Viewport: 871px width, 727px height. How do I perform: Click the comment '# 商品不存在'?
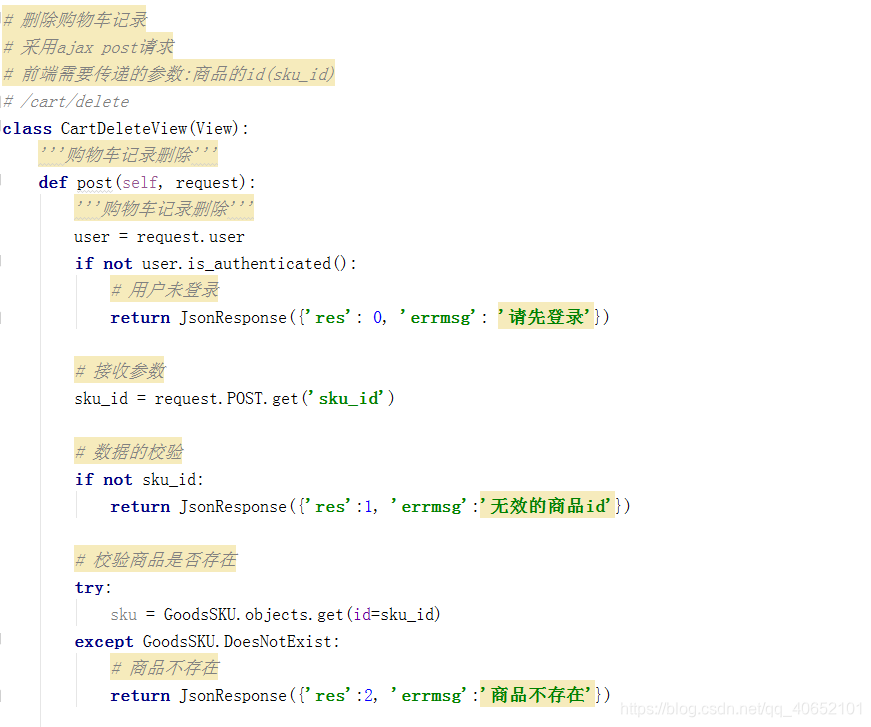pos(164,668)
